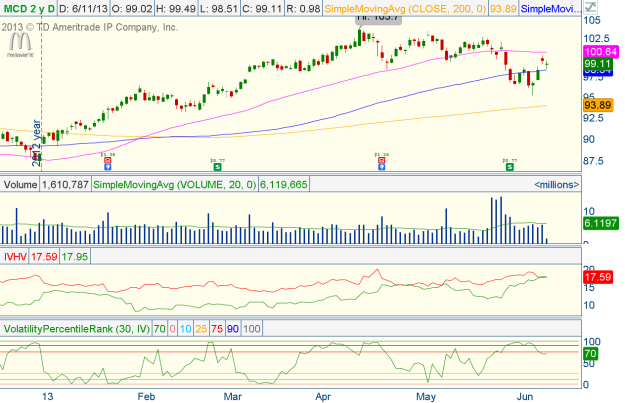This screenshot has width=625, height=403.
Task: Click the green 99.11 last price bubble
Action: pos(598,64)
